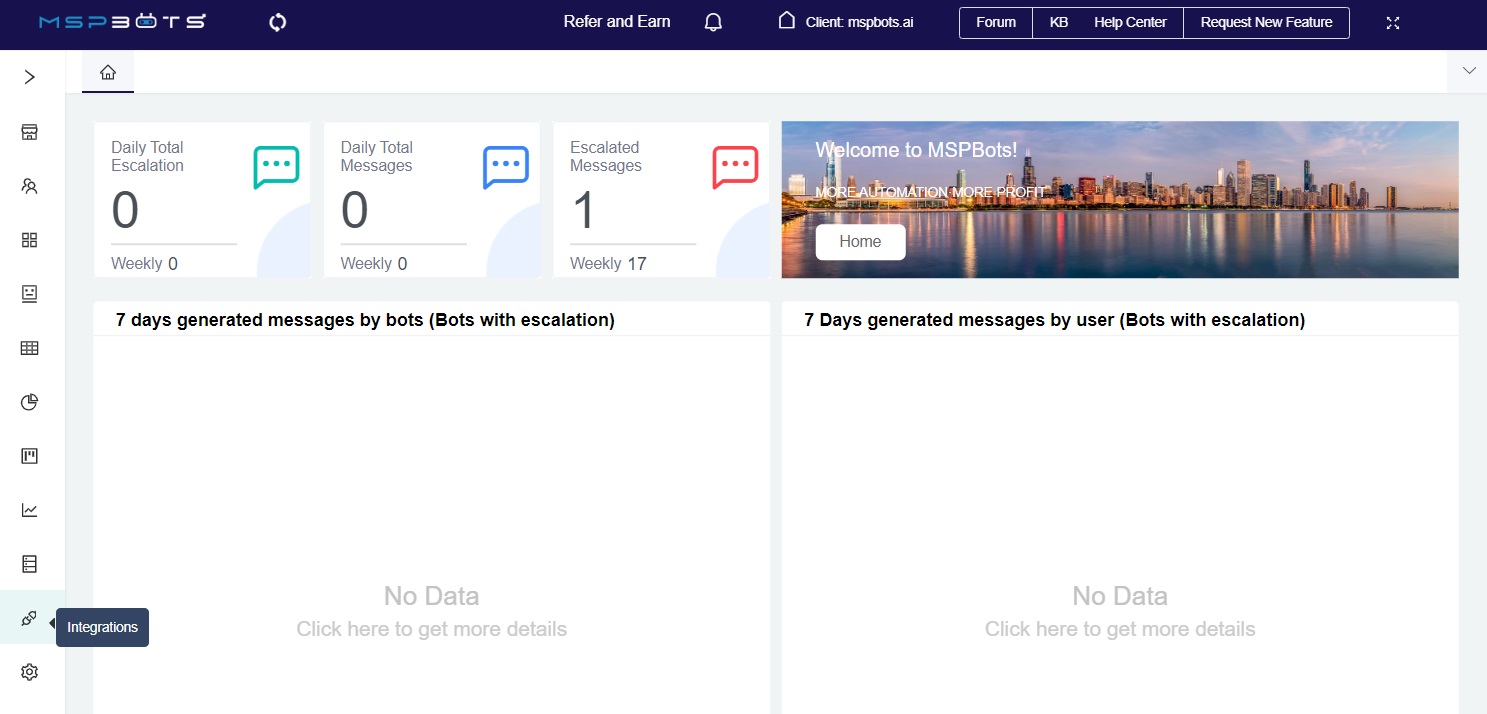Screen dimensions: 1487x714
Task: Click the refresh icon next to MSPBots logo
Action: 276,21
